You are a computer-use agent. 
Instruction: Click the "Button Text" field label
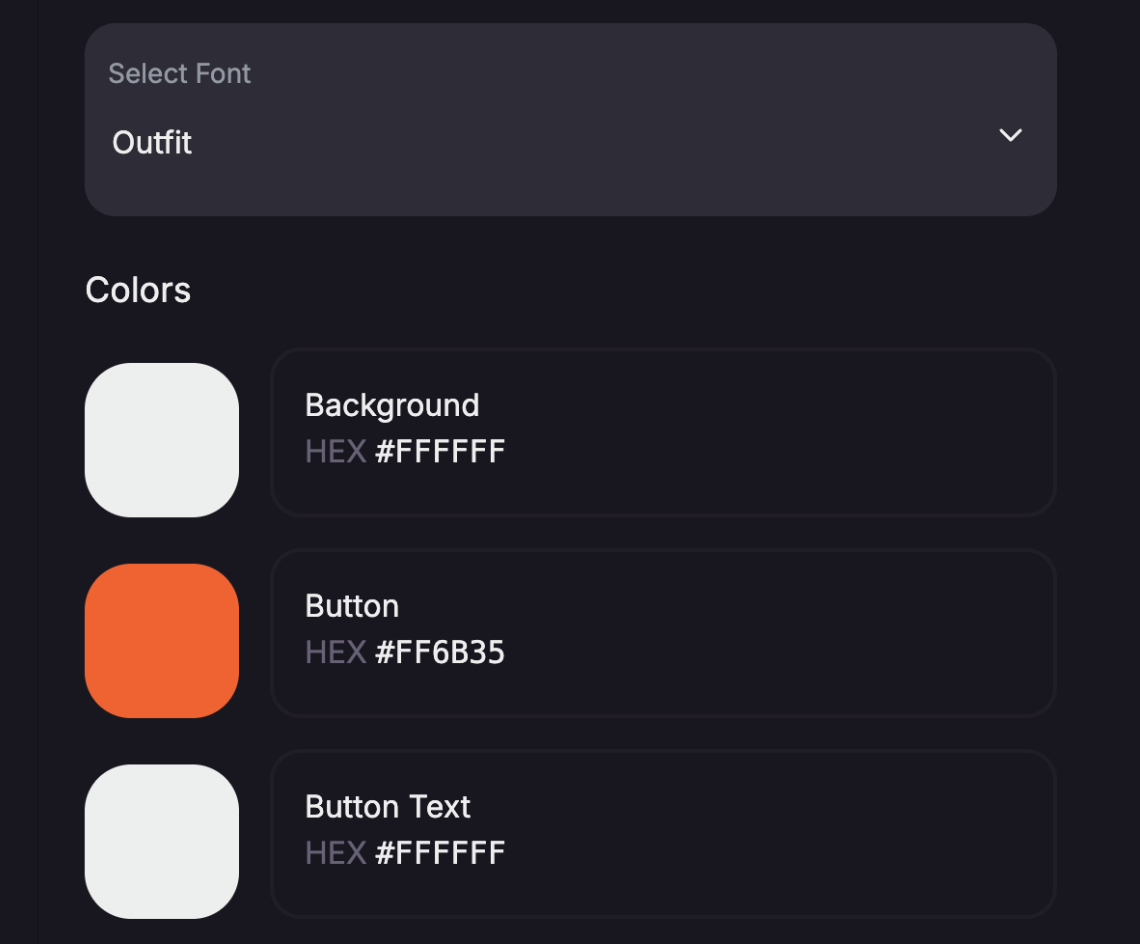click(388, 807)
